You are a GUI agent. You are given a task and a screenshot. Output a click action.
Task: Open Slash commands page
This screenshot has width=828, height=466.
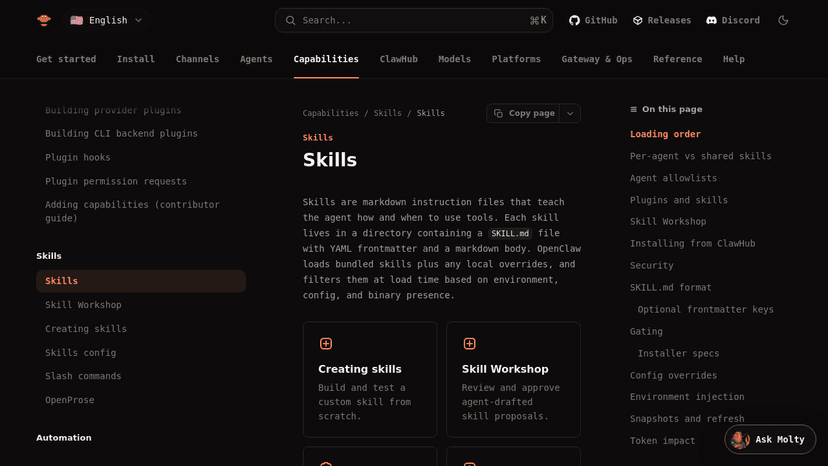pos(83,376)
